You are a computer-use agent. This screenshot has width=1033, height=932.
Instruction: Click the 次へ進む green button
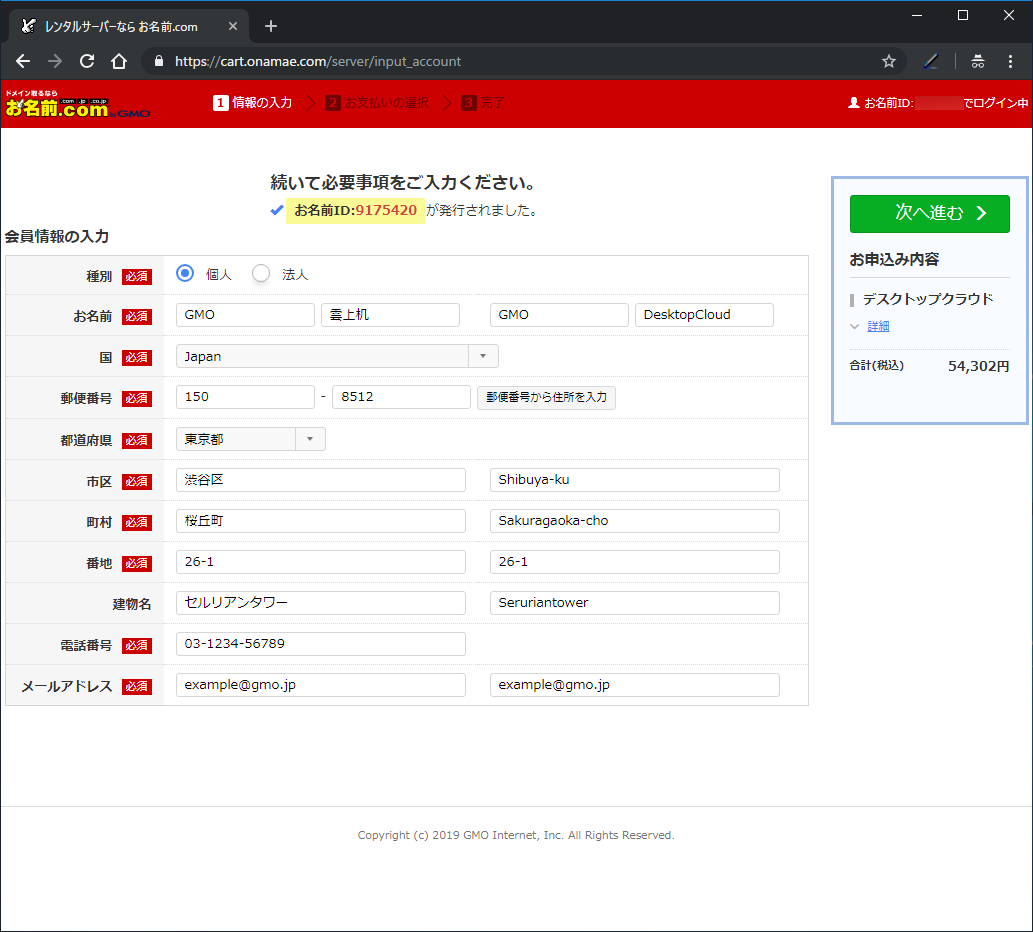click(930, 213)
